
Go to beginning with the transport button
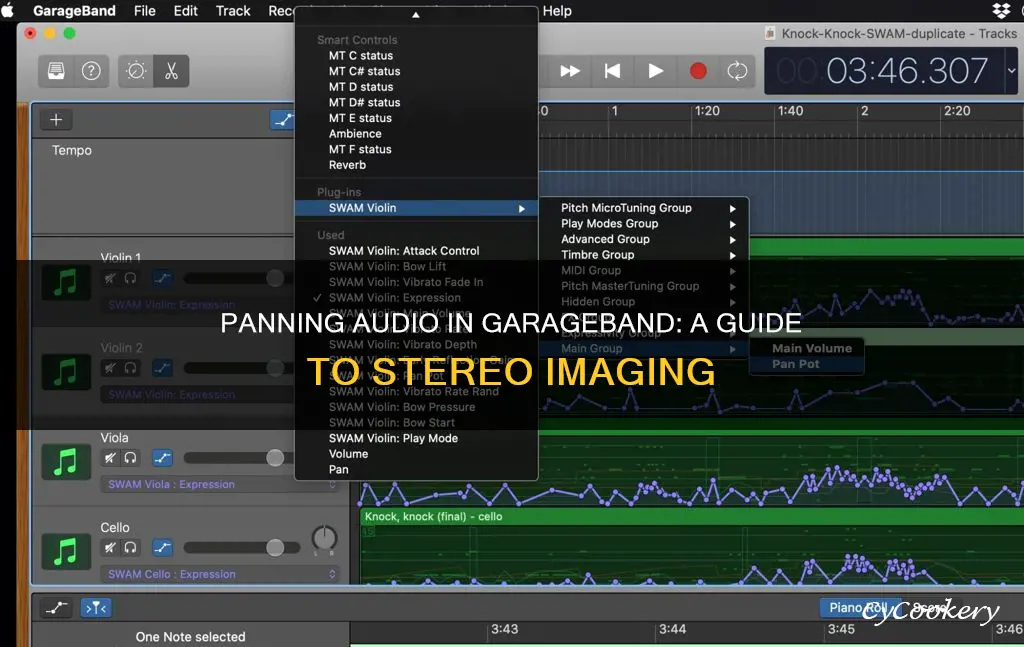click(612, 71)
